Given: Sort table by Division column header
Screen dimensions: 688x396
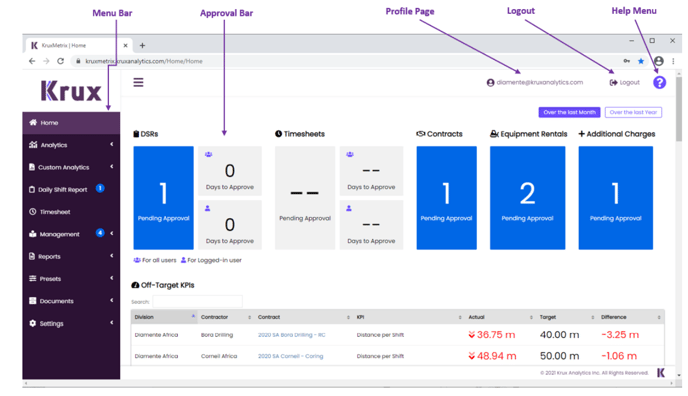Looking at the screenshot, I should 164,317.
